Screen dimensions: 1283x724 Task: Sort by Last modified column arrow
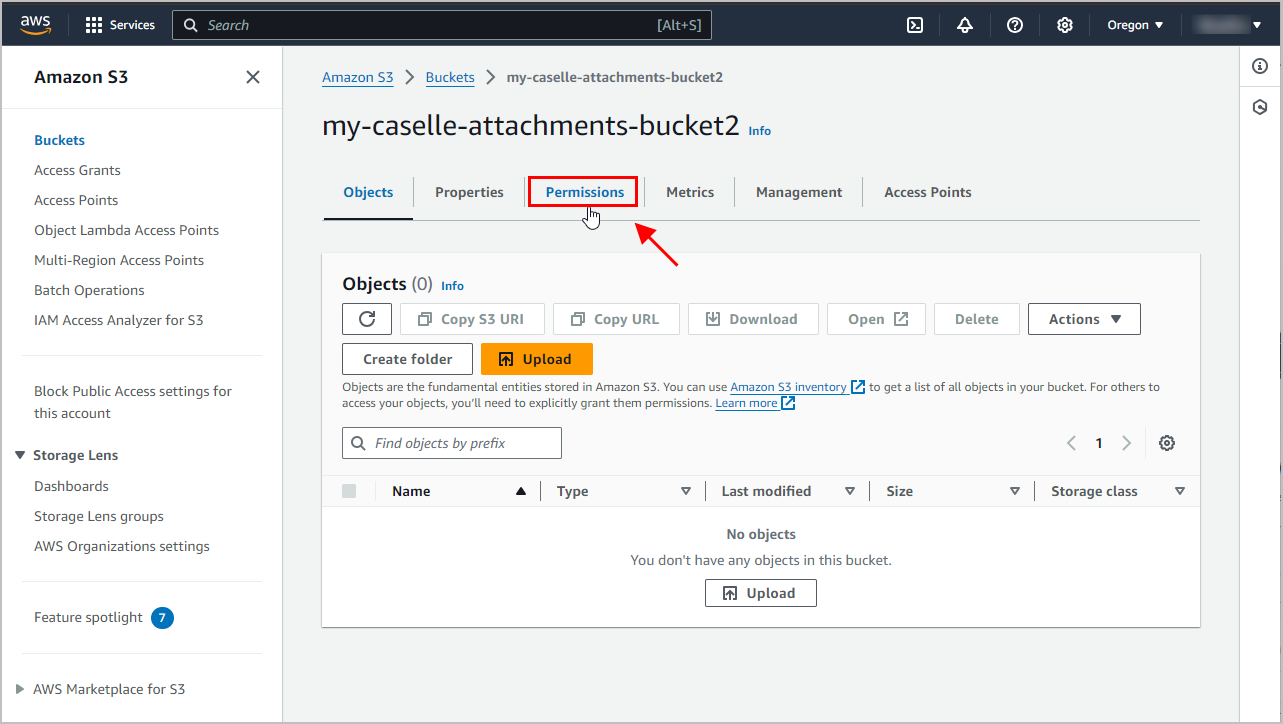coord(850,491)
